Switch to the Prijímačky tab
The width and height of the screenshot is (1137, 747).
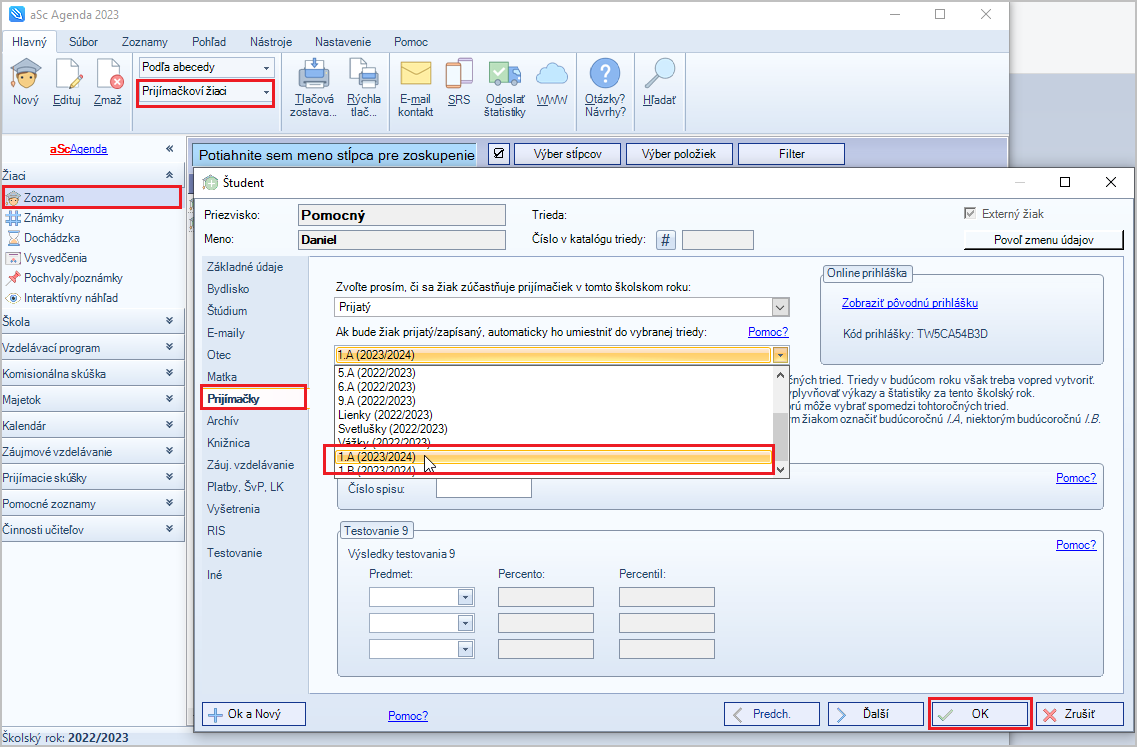point(253,398)
